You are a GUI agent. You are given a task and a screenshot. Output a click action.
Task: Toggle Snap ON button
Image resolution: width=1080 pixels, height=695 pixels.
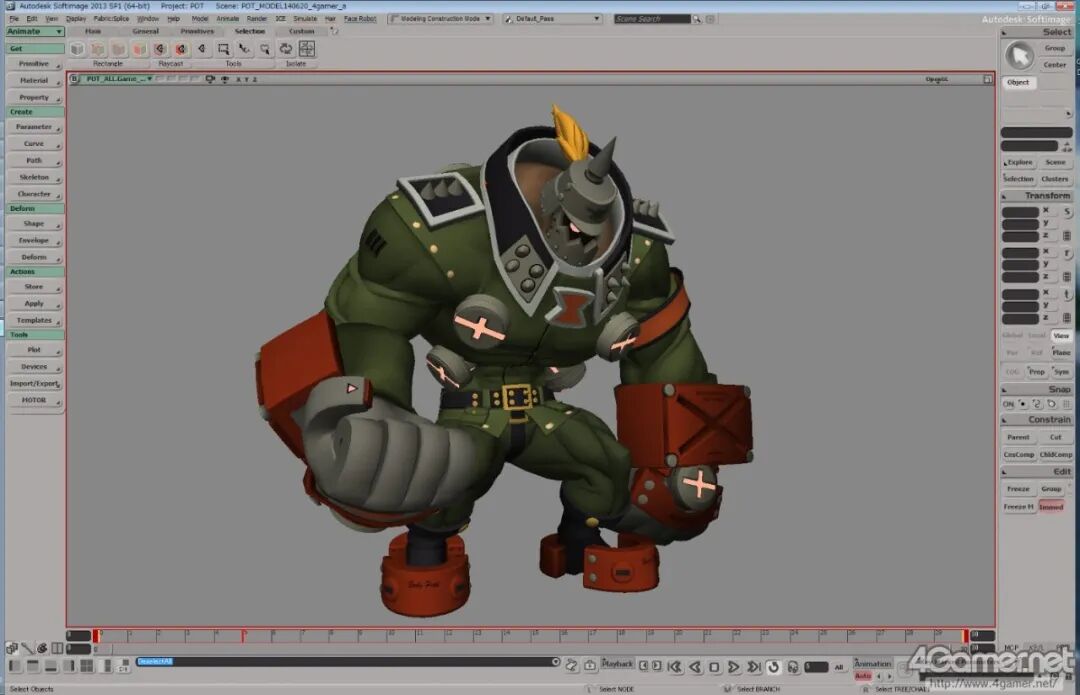[1008, 404]
